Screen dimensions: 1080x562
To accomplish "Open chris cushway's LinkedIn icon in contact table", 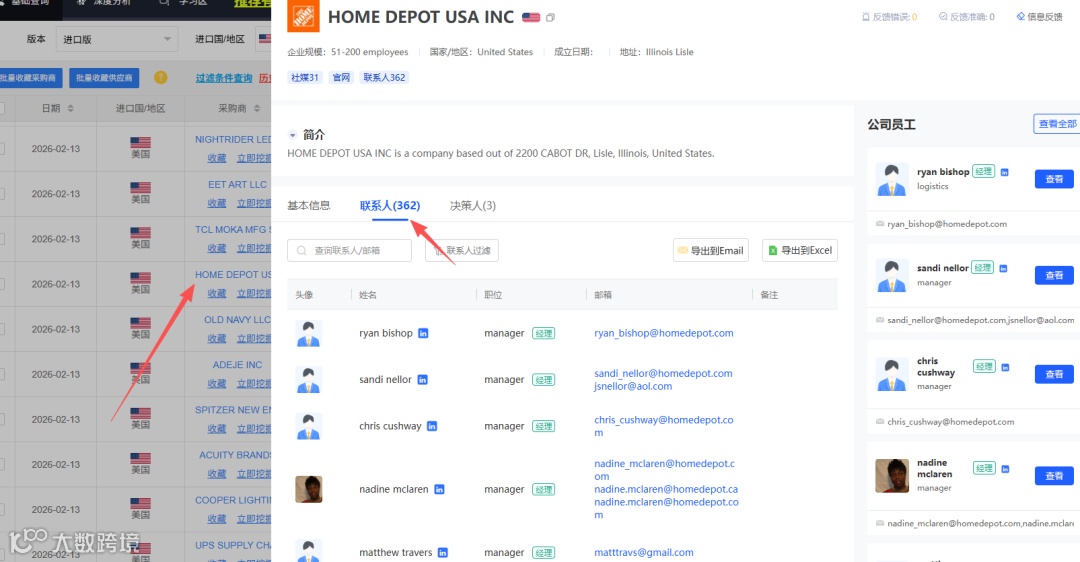I will coord(432,426).
